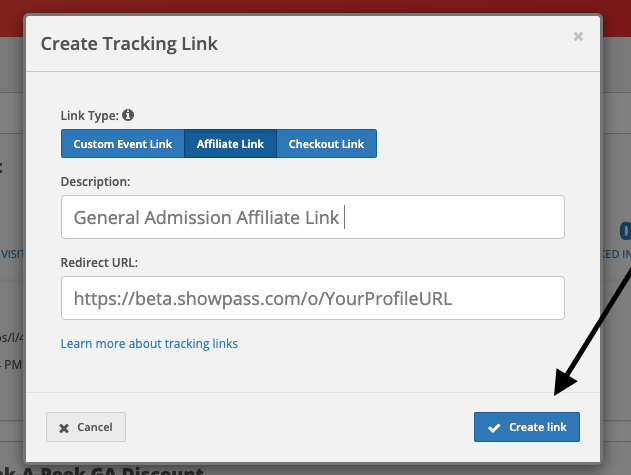Close the Create Tracking Link dialog
This screenshot has height=475, width=631.
click(x=578, y=37)
